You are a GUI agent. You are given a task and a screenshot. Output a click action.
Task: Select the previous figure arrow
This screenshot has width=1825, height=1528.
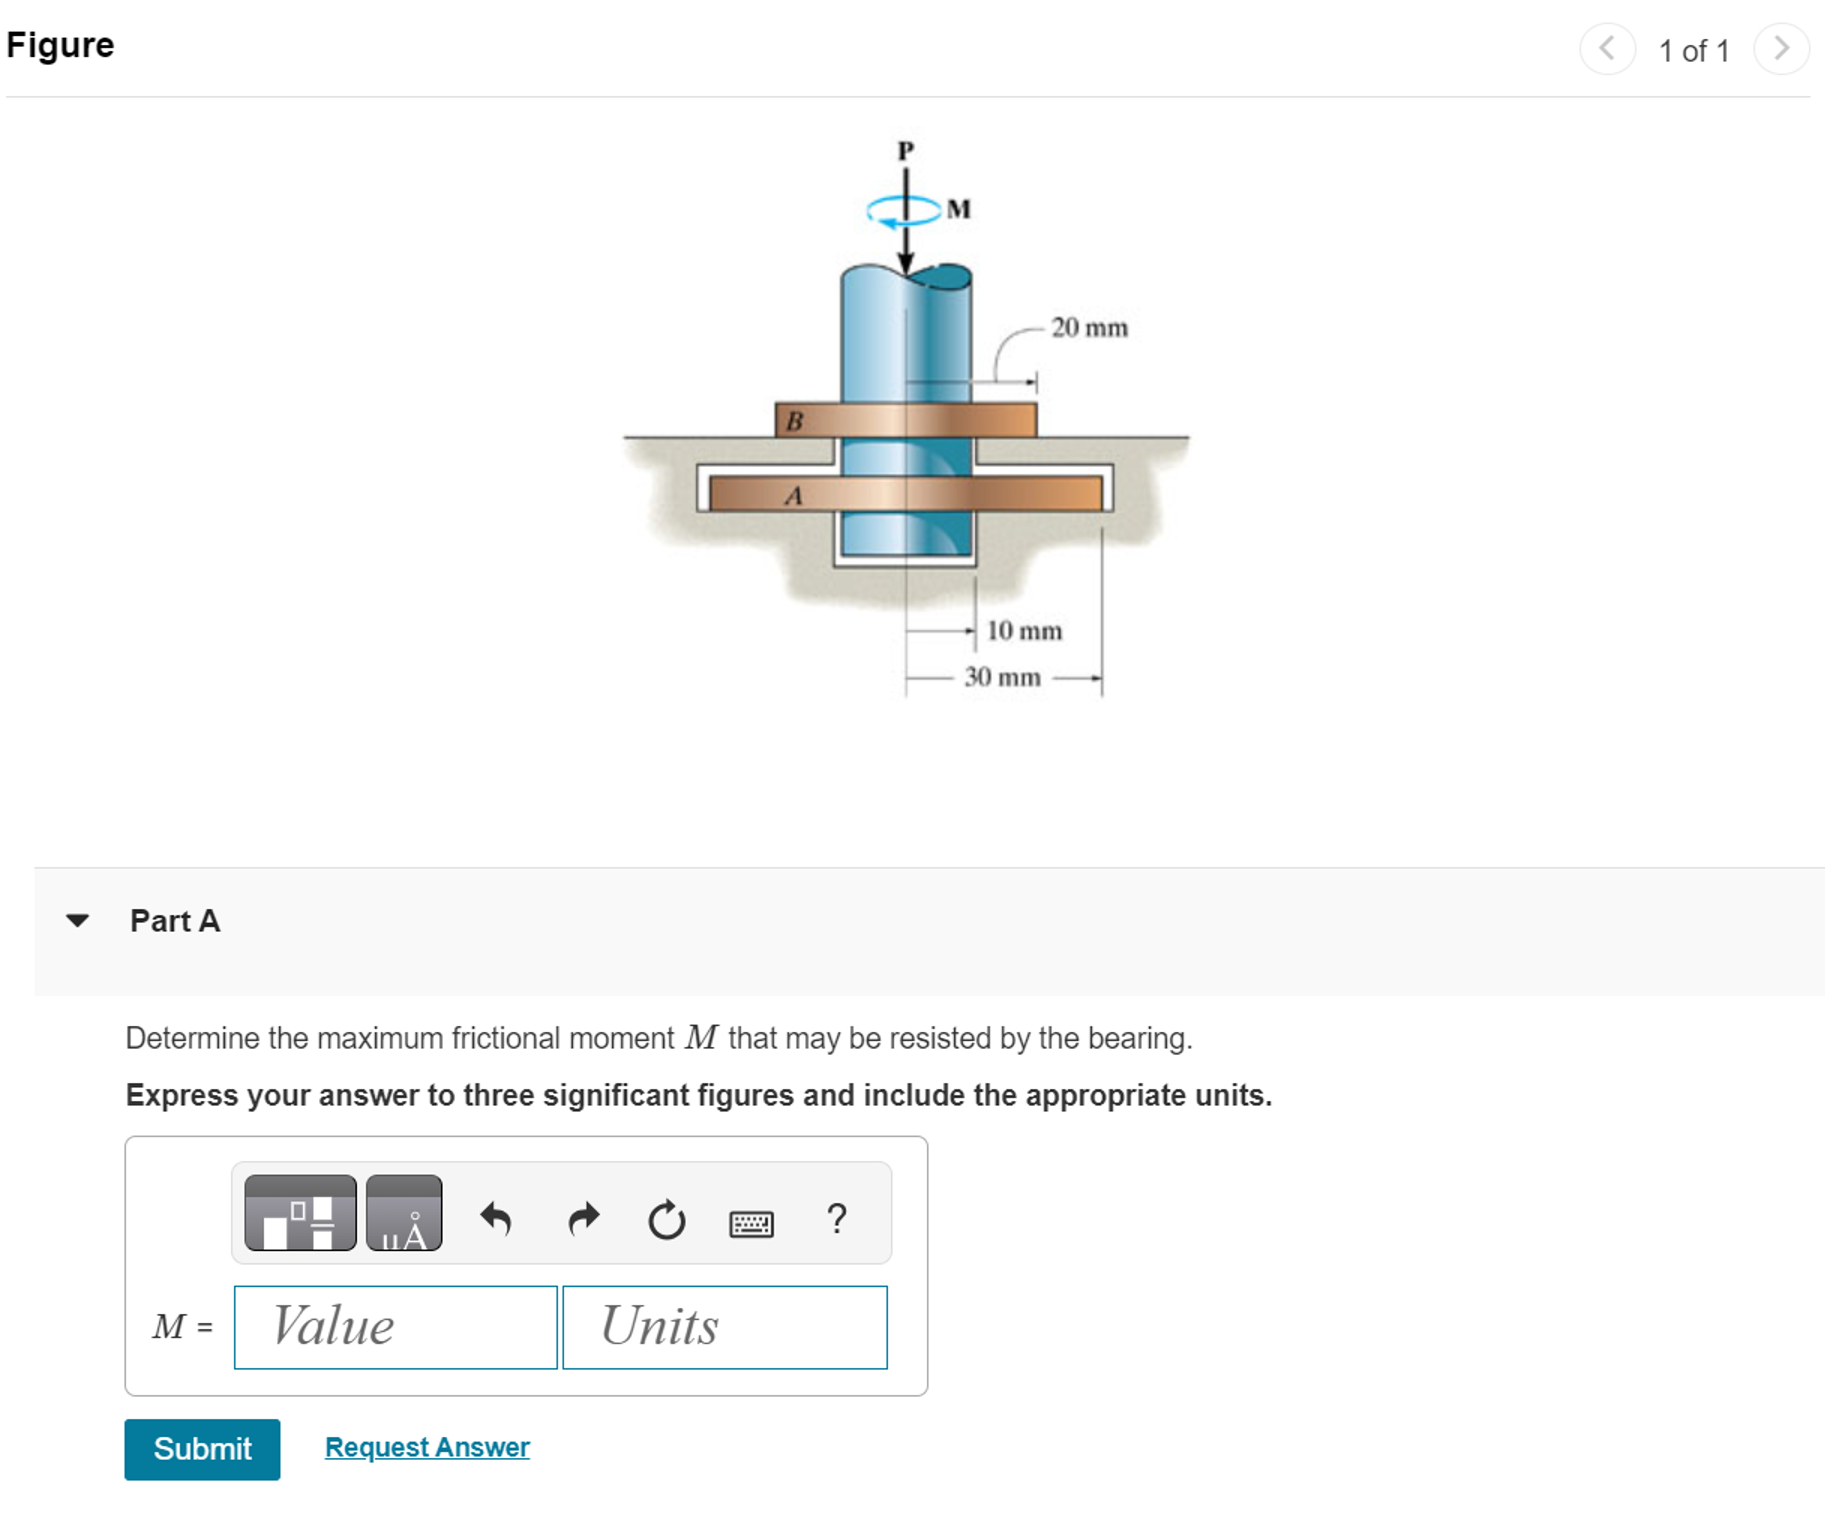1608,50
